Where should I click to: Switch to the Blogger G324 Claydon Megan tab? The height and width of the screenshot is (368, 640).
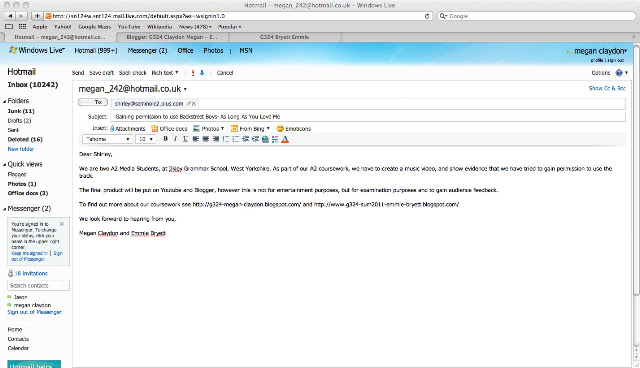[x=172, y=37]
